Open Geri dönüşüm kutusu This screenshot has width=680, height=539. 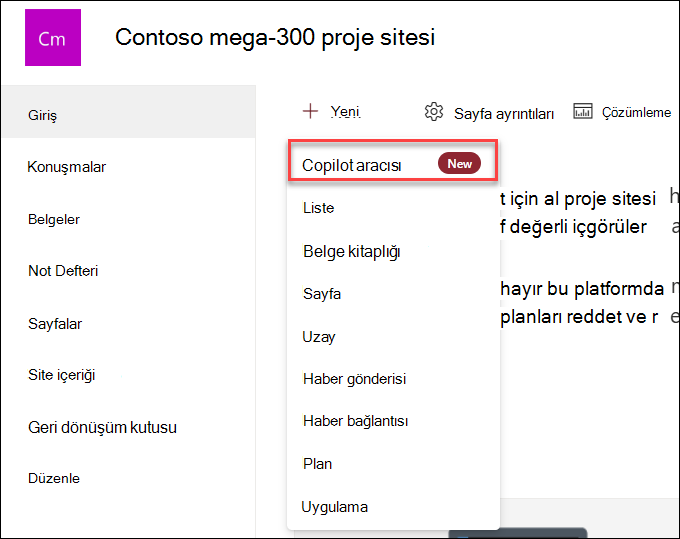[x=102, y=428]
